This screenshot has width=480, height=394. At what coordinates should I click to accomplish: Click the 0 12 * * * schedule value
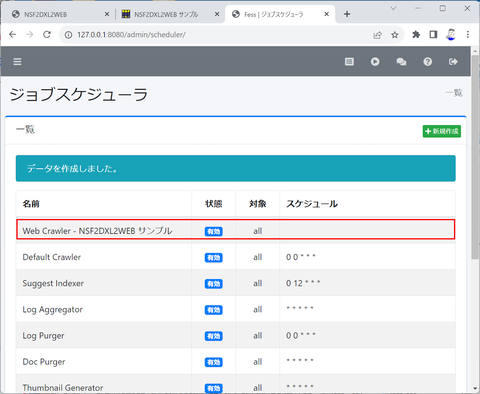click(x=303, y=283)
